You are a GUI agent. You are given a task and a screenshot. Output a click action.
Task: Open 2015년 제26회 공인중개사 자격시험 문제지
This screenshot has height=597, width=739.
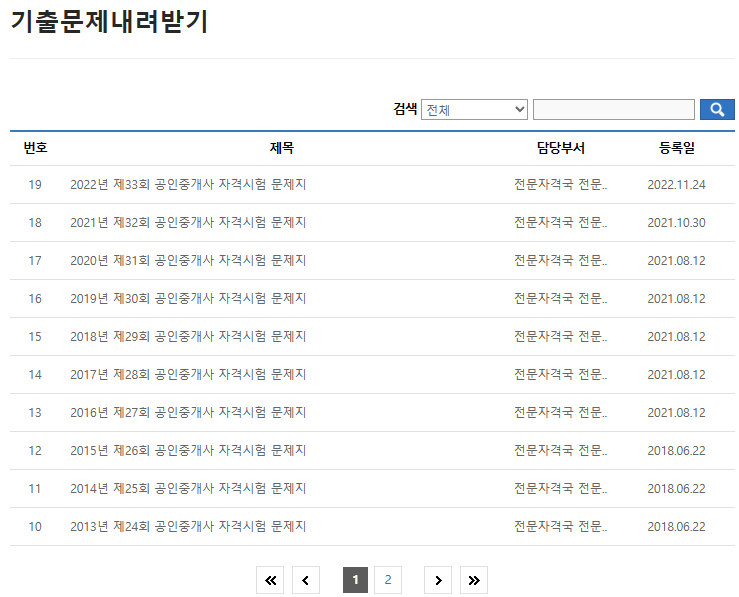pyautogui.click(x=188, y=450)
